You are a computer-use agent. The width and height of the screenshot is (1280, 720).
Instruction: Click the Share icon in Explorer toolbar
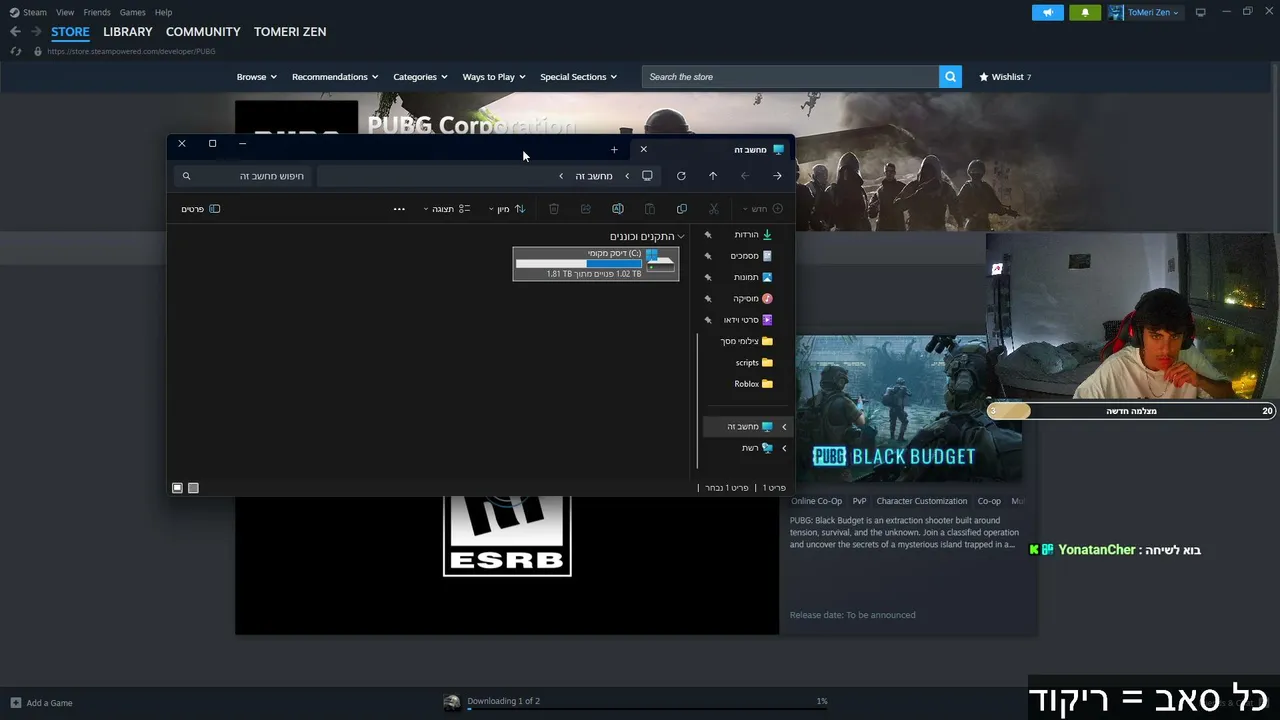click(x=586, y=209)
